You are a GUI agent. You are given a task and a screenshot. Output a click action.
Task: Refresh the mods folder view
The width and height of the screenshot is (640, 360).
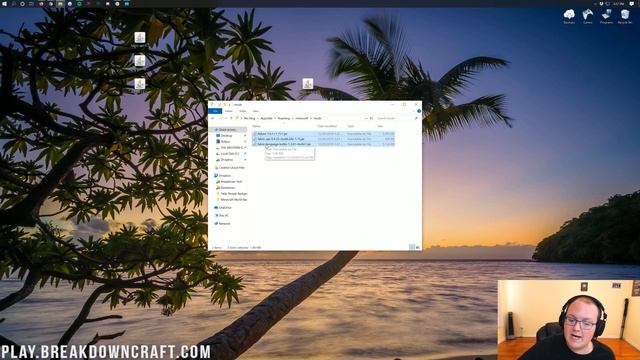(x=371, y=118)
